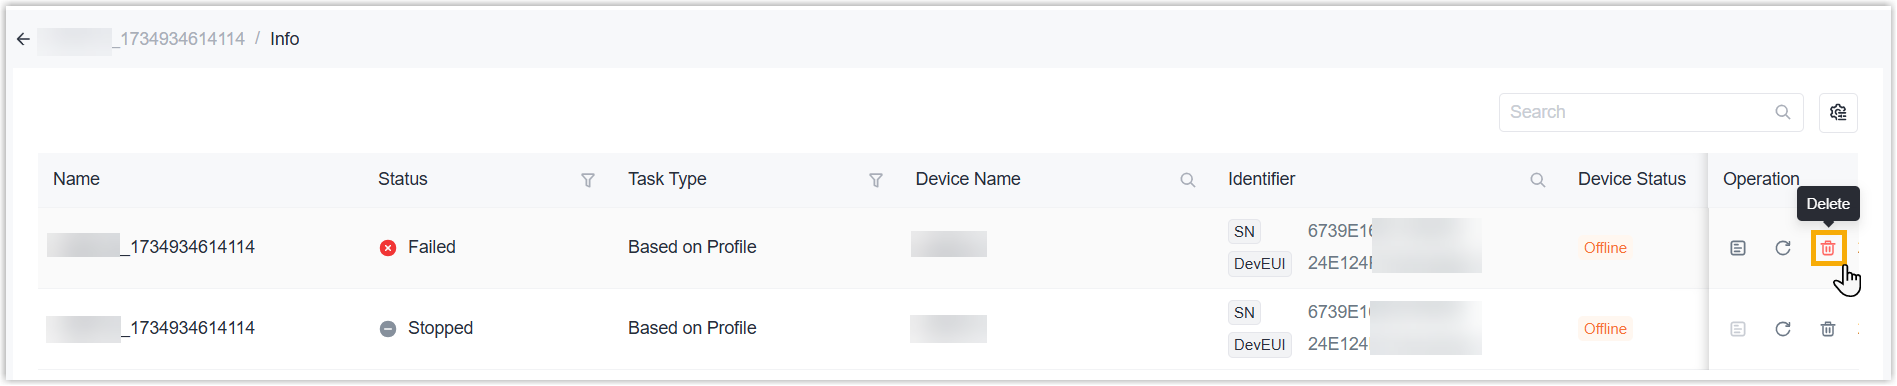Open column settings gear beside the search box
The height and width of the screenshot is (386, 1897).
click(x=1838, y=112)
